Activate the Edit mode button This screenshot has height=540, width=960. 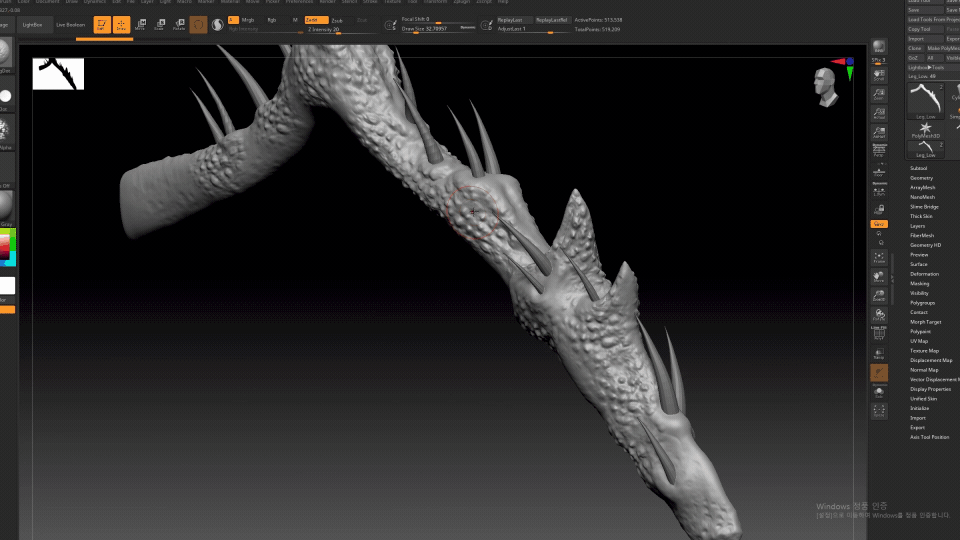click(x=101, y=25)
